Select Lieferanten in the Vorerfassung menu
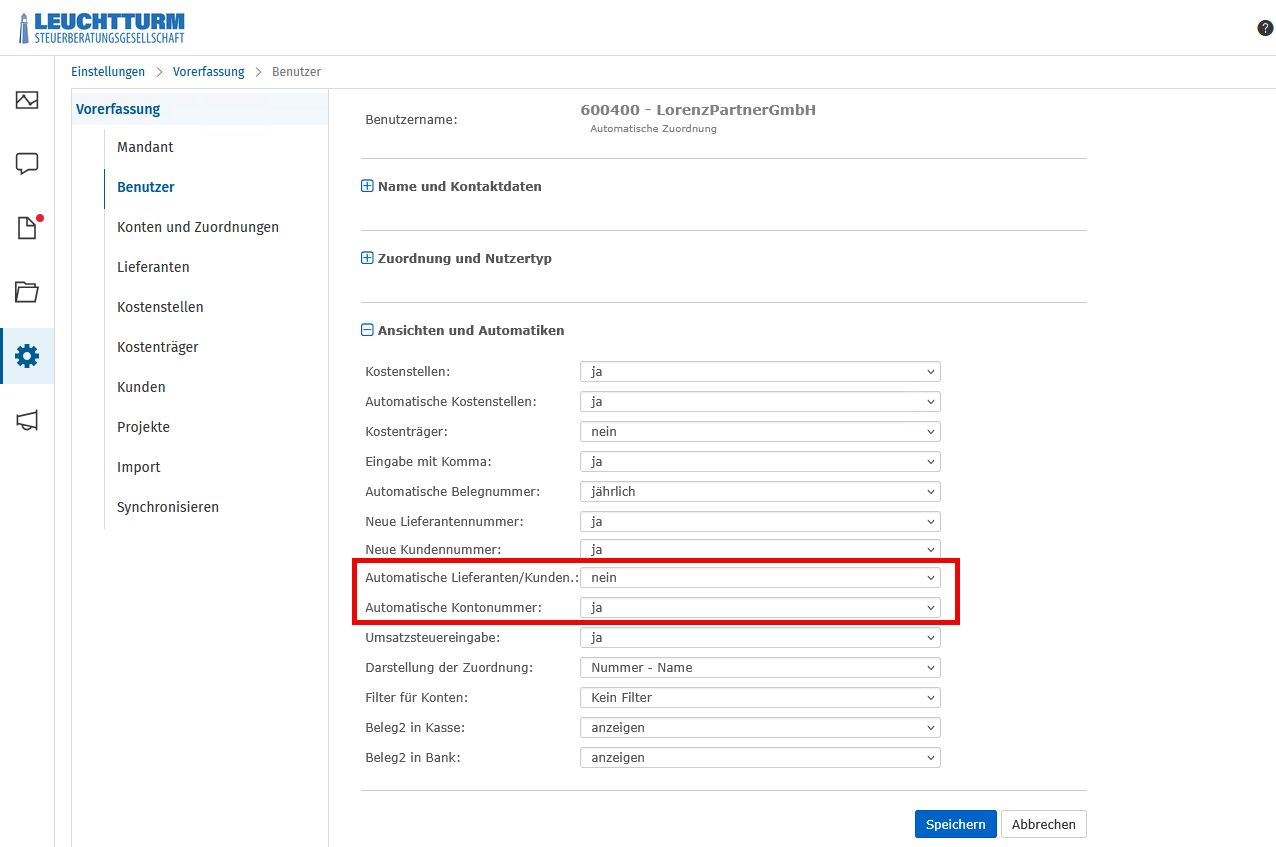 [x=153, y=267]
